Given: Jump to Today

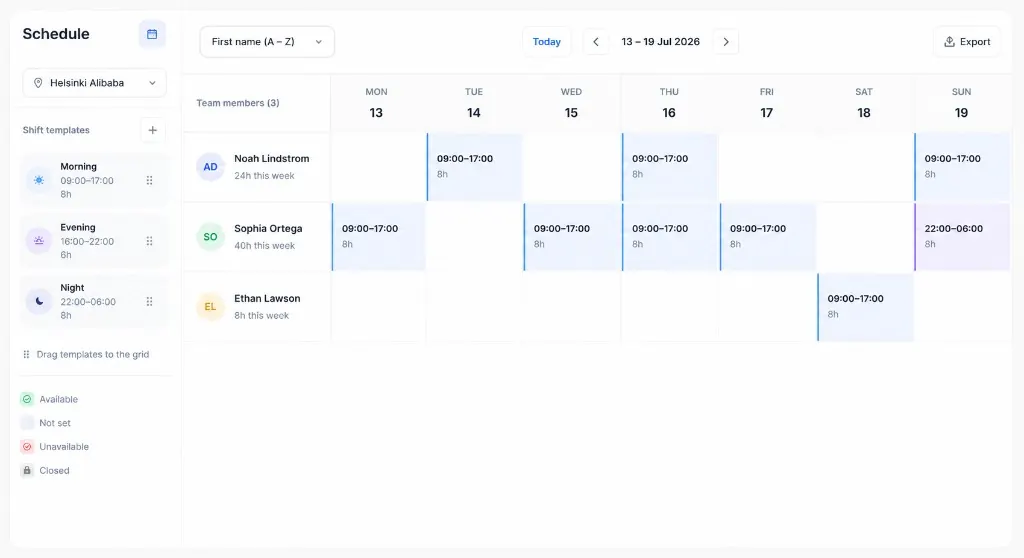Looking at the screenshot, I should [547, 42].
